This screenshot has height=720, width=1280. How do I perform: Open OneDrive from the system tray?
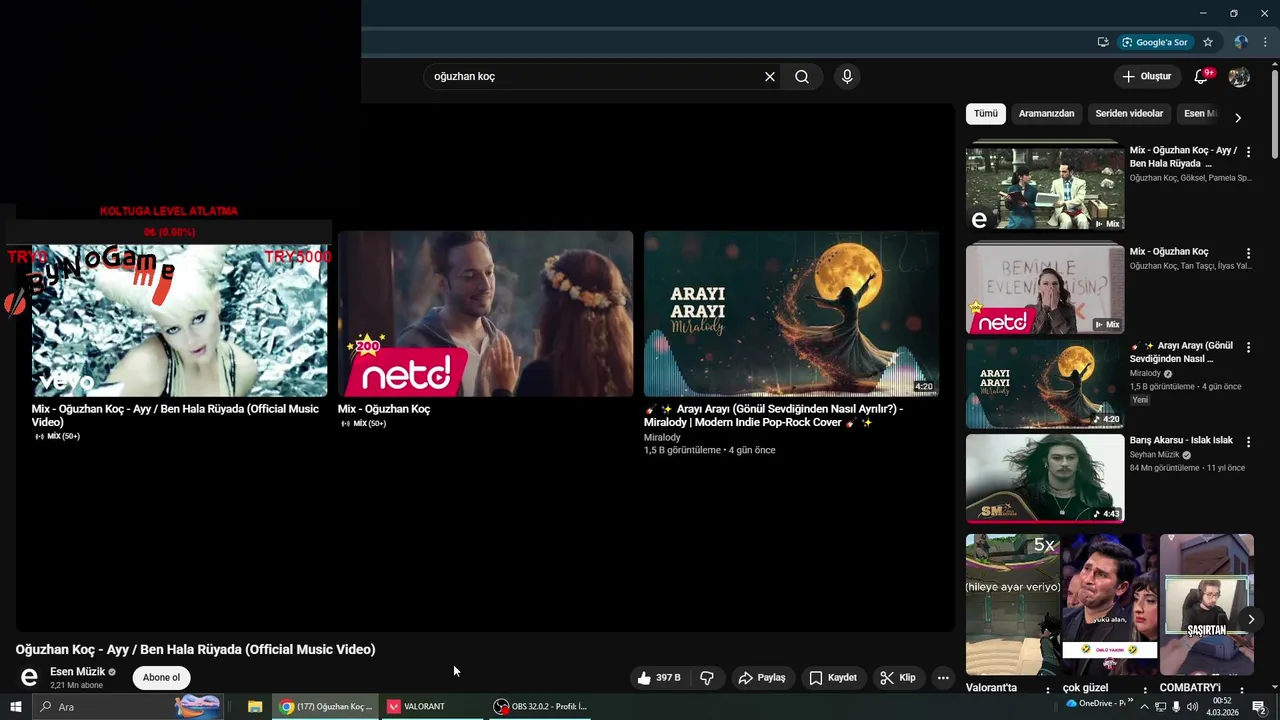[1096, 703]
